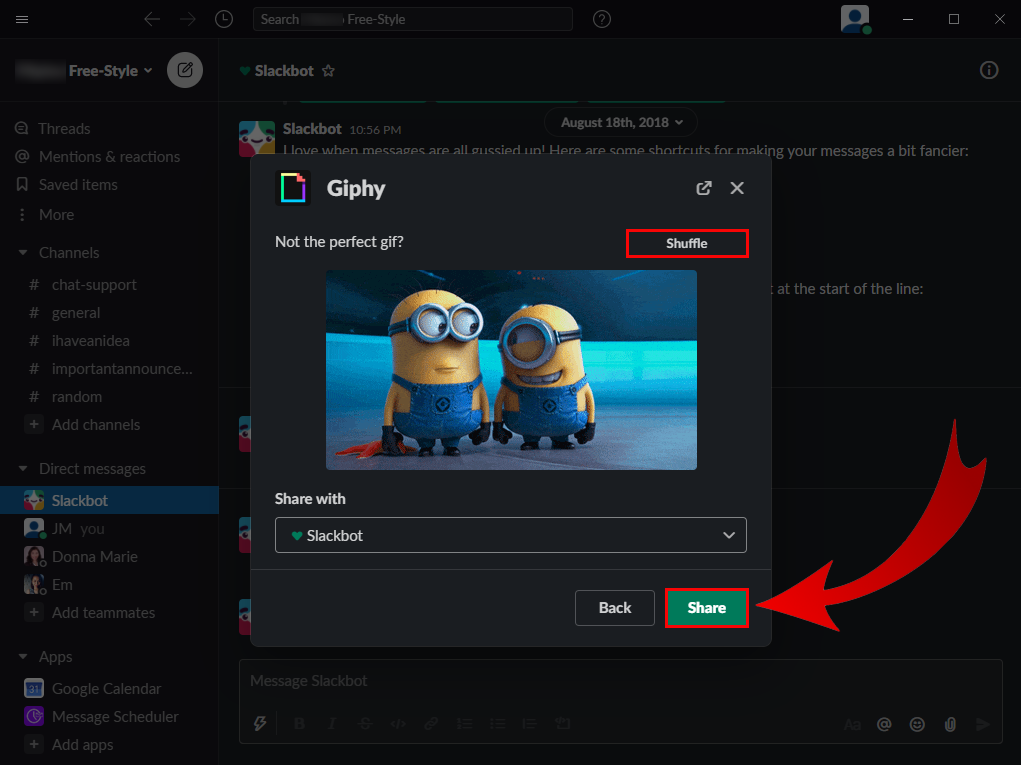Click Add teammates
This screenshot has height=765, width=1021.
click(x=104, y=613)
